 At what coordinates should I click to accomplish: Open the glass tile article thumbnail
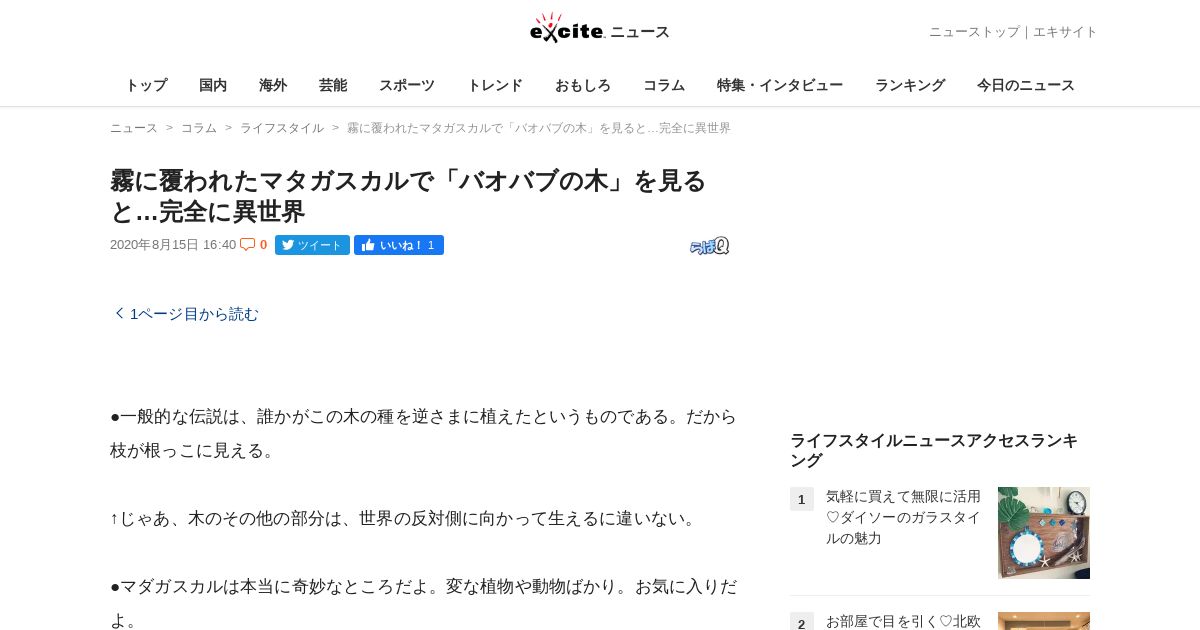click(1044, 533)
